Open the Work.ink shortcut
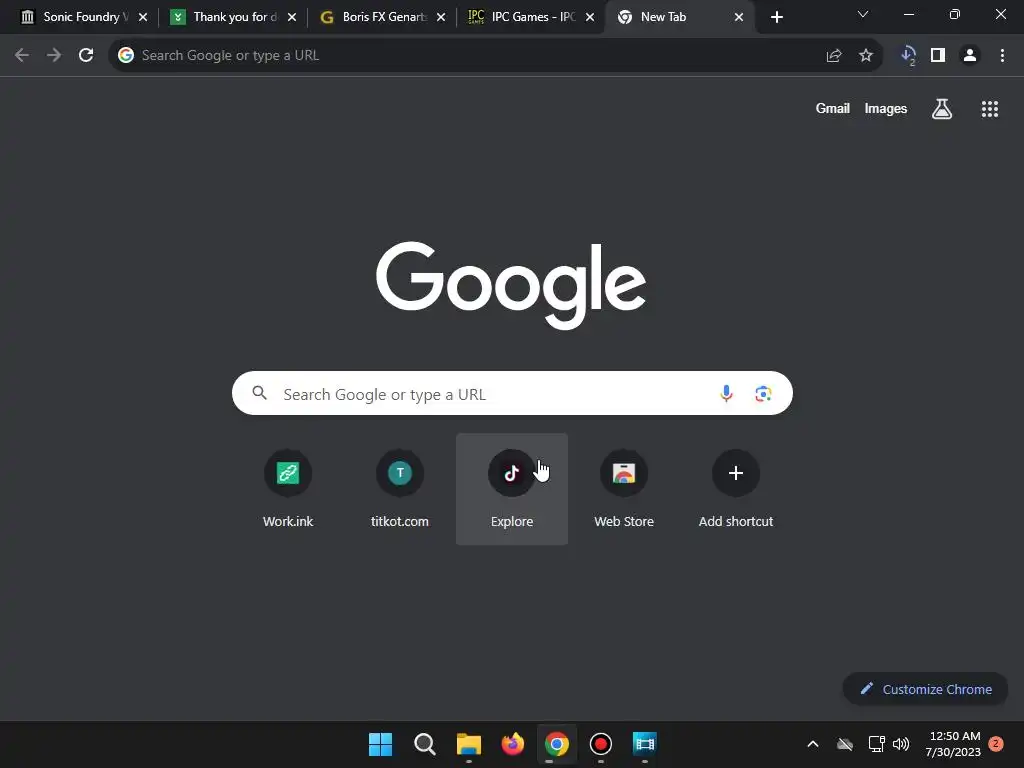 coord(288,488)
